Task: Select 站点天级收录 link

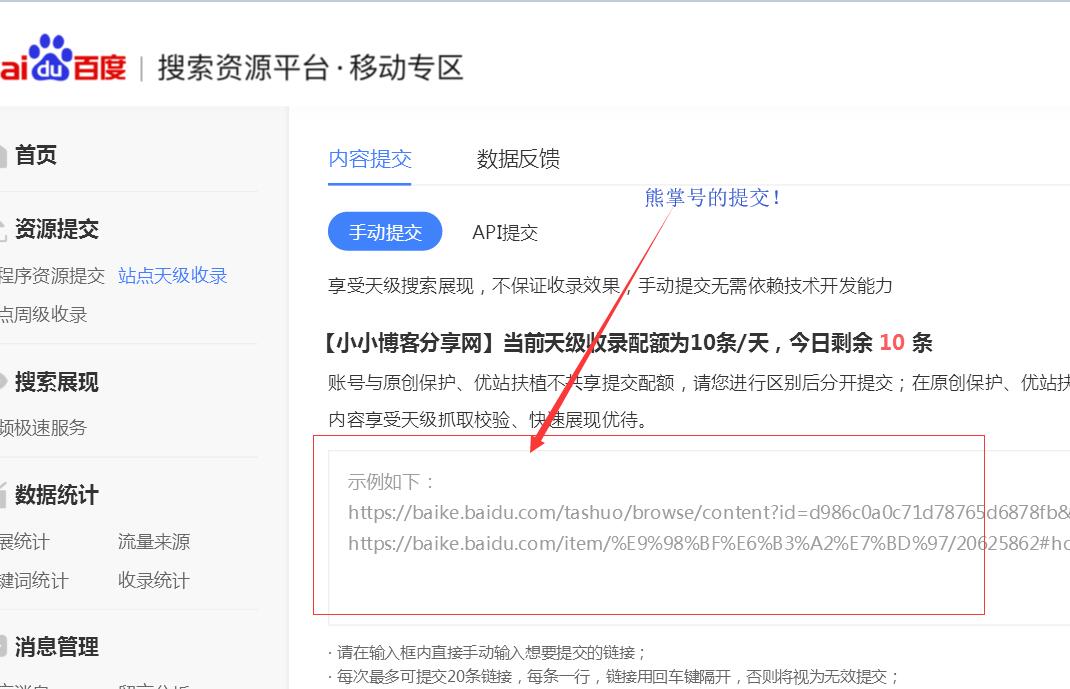Action: [173, 276]
